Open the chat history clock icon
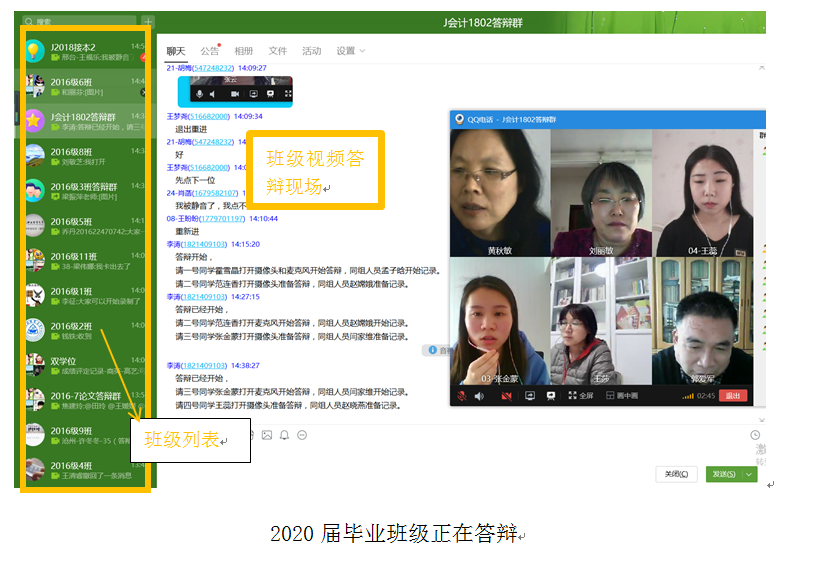The image size is (839, 566). [x=755, y=435]
